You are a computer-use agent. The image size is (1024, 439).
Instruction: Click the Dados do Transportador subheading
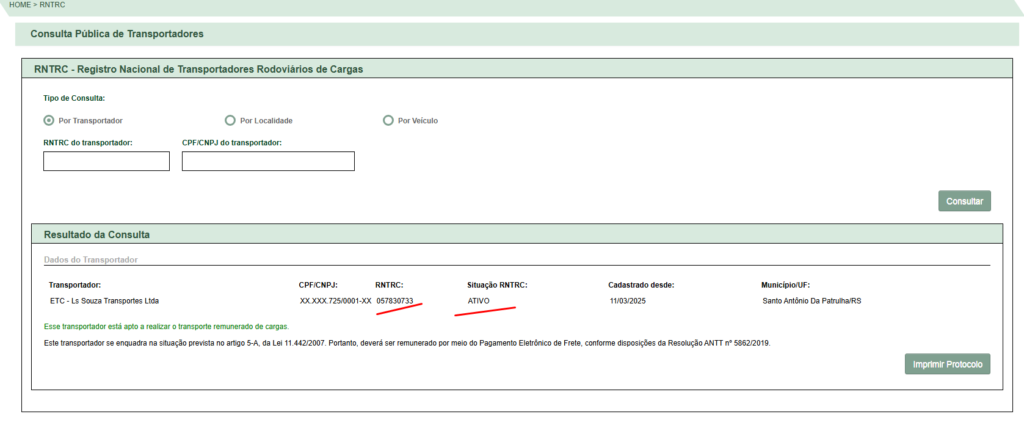pos(90,259)
